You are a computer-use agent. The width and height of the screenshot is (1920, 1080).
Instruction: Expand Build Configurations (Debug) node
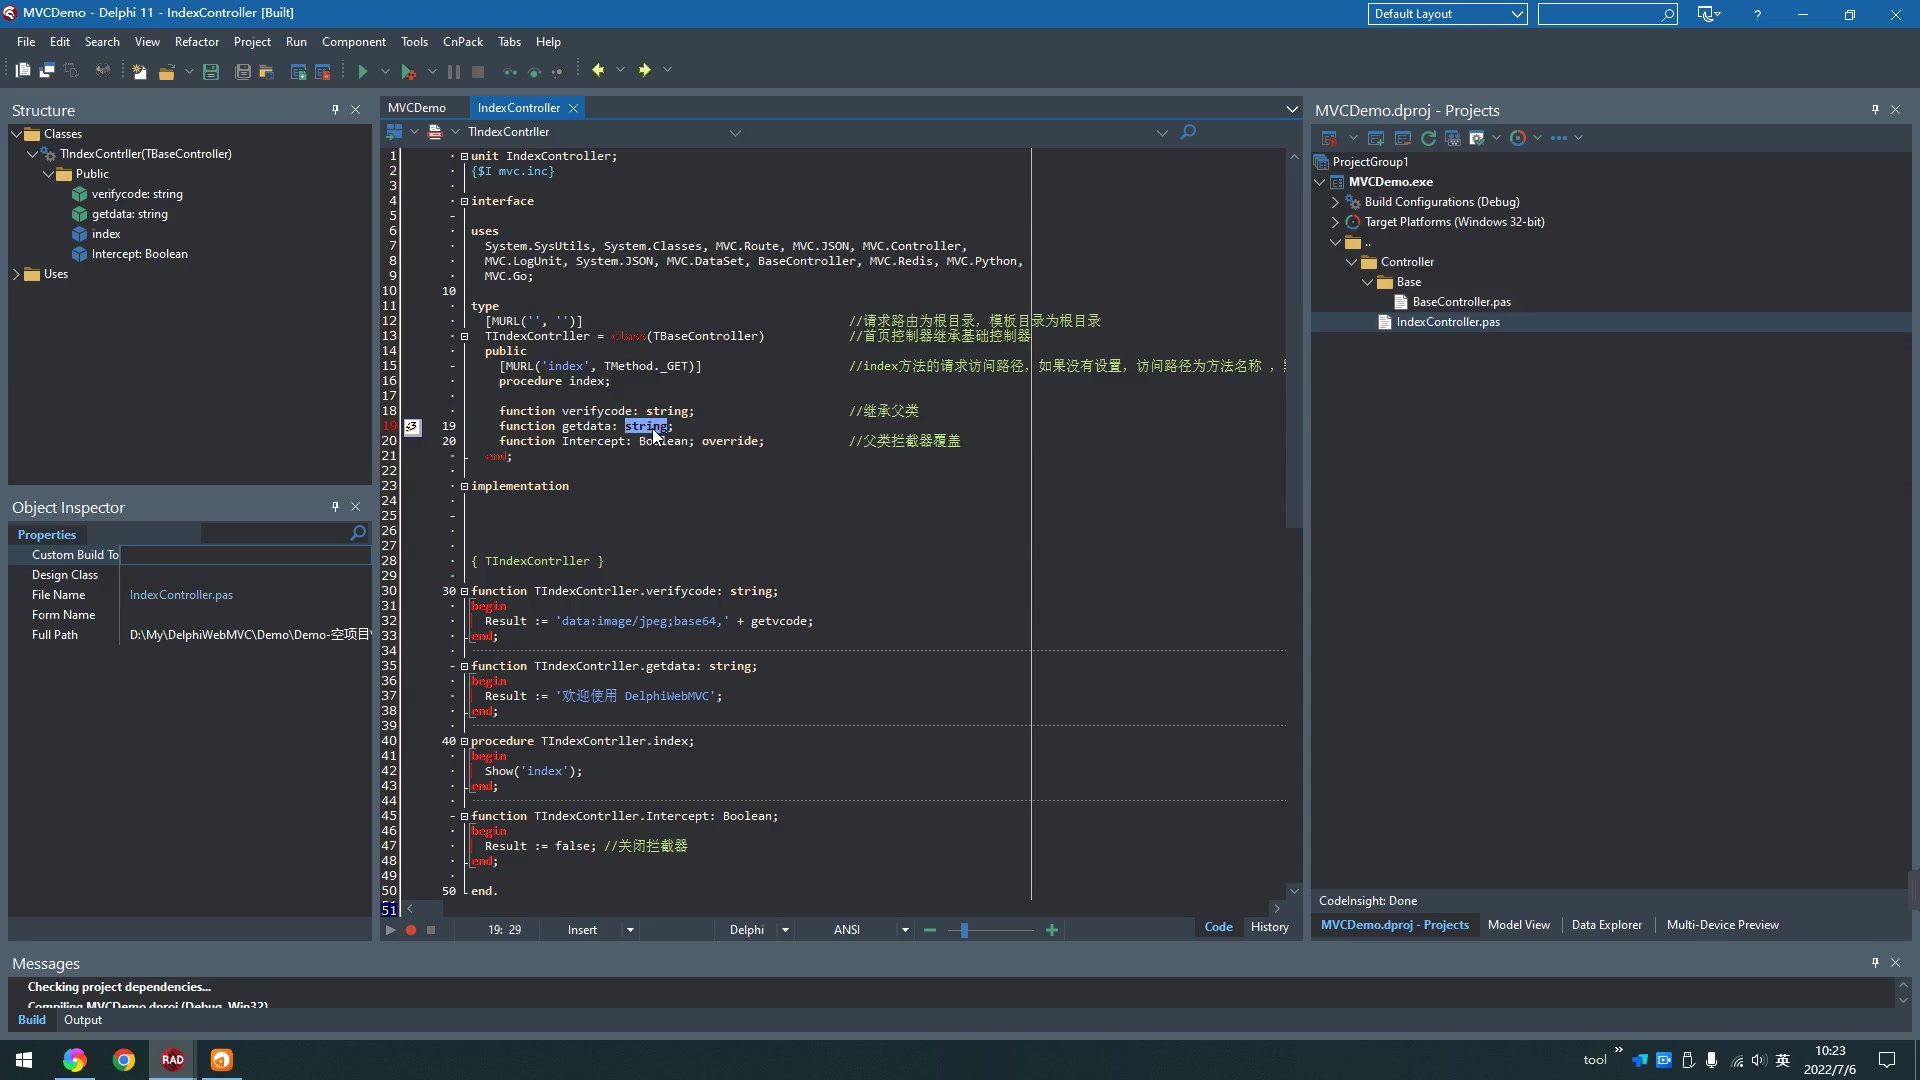click(x=1335, y=202)
